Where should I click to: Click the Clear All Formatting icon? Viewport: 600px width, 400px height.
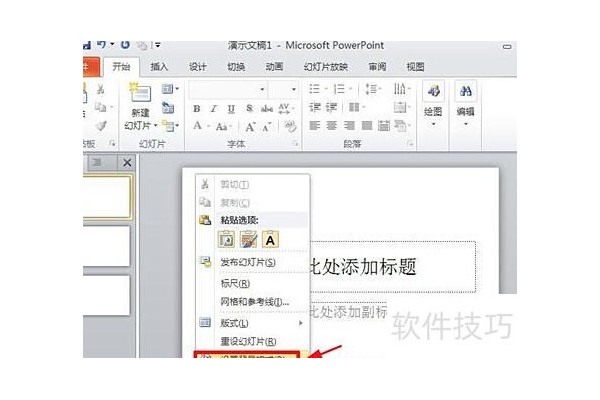pos(290,126)
